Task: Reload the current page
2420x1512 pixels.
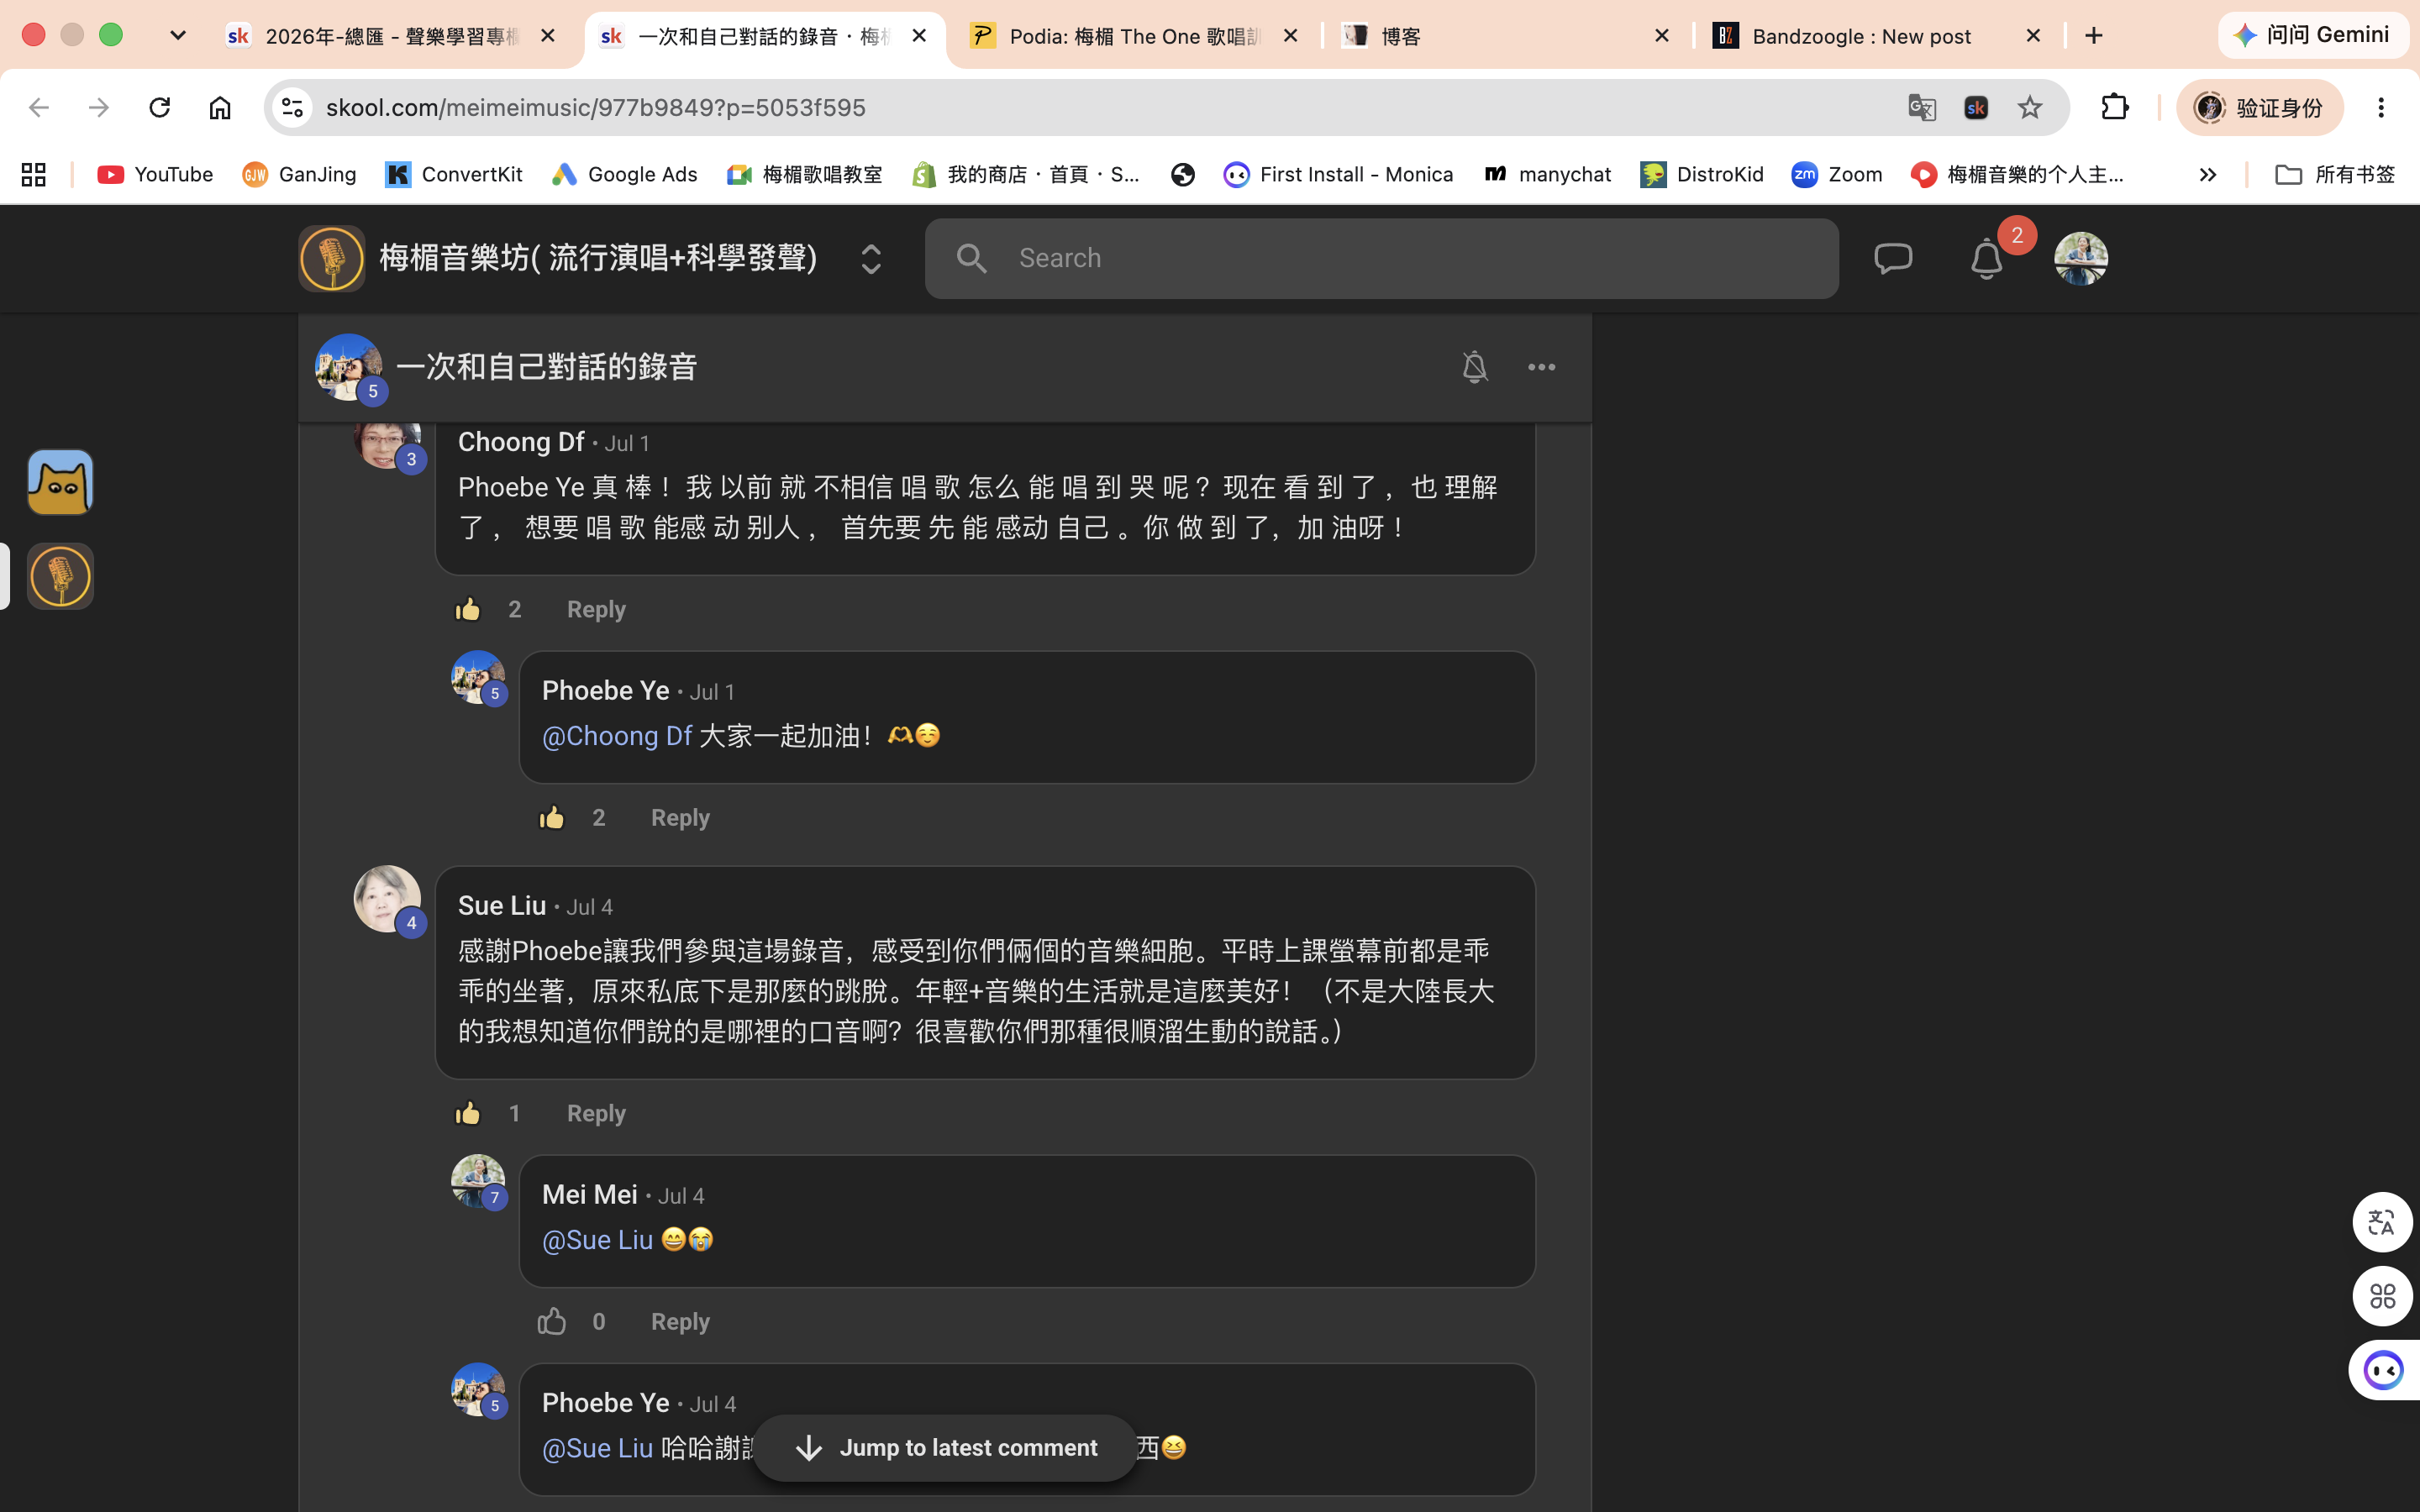Action: tap(159, 107)
